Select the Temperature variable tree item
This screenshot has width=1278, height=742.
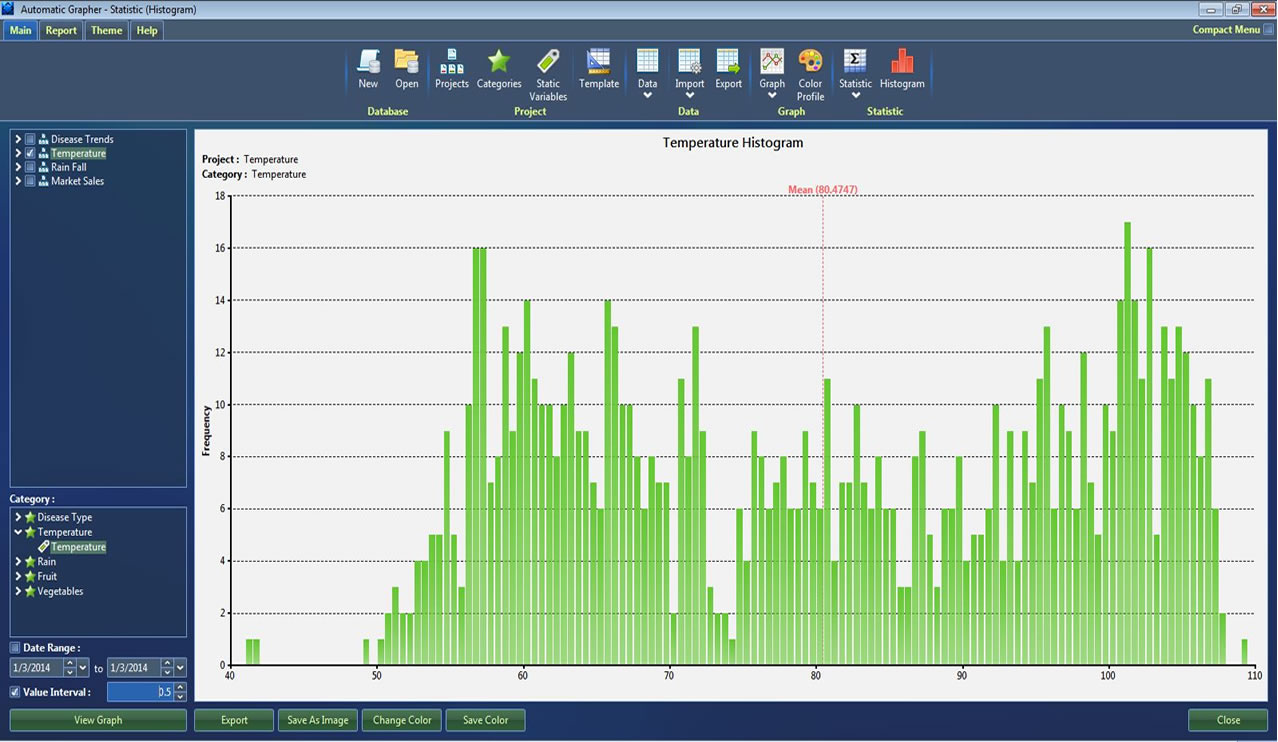78,547
